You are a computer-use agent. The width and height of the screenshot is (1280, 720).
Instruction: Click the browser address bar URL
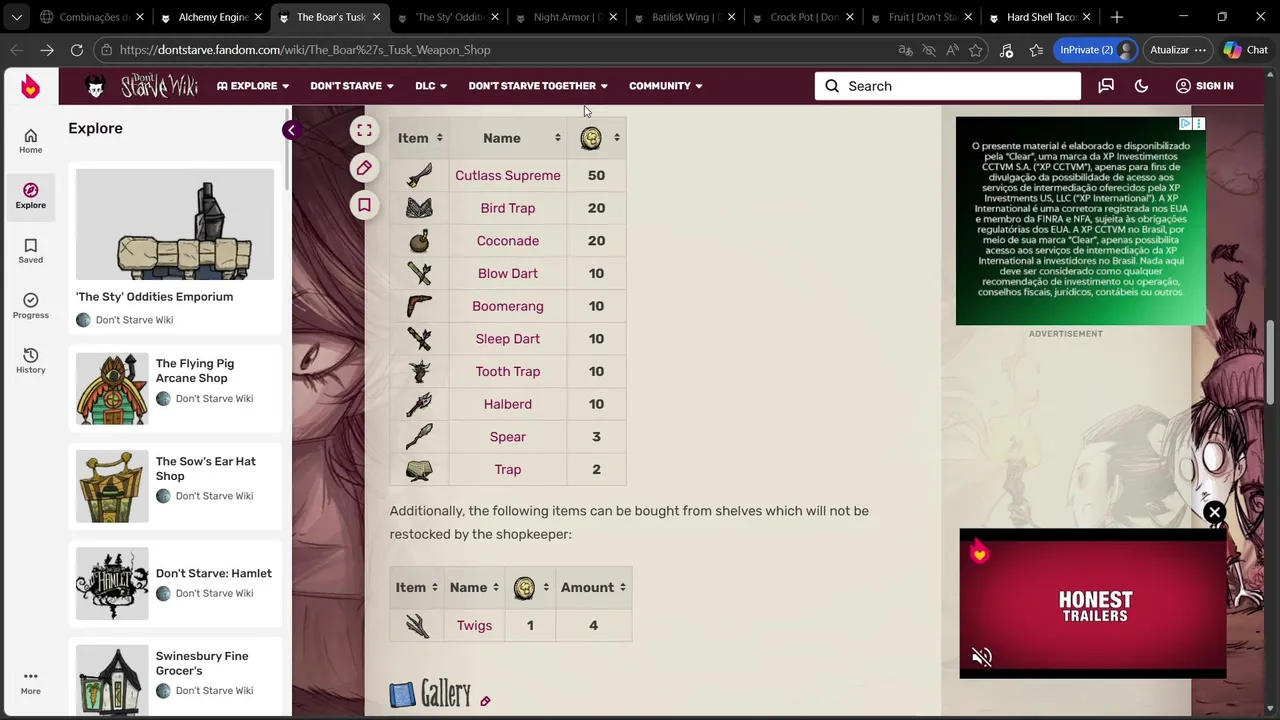(x=305, y=50)
